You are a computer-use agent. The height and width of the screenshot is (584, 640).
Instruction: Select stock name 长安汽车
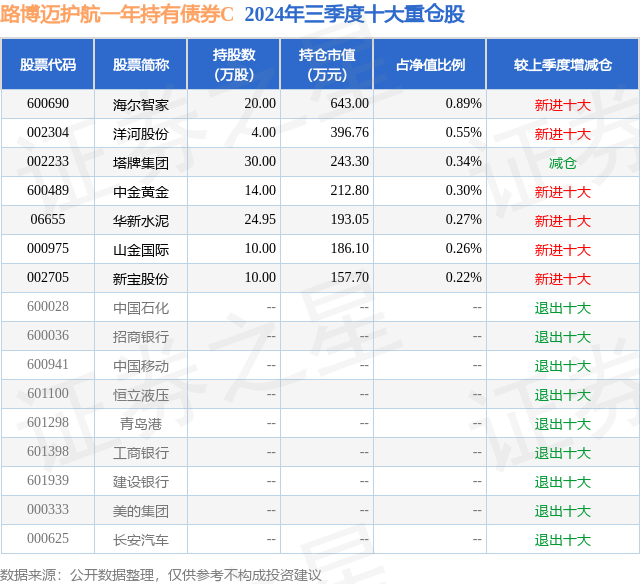tap(141, 540)
